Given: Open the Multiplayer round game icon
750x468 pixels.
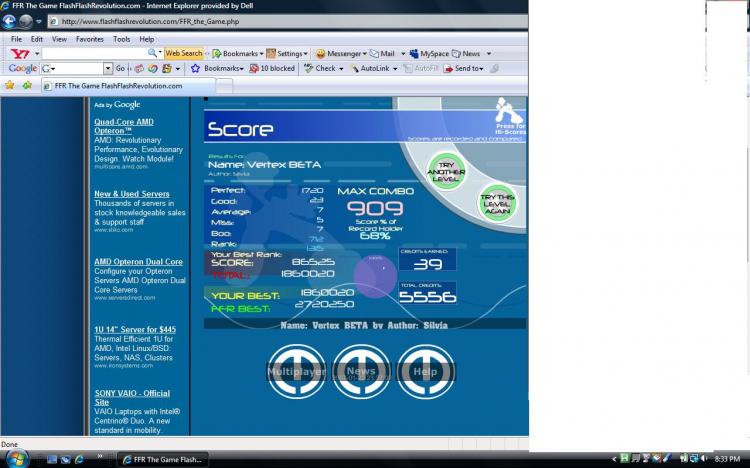Looking at the screenshot, I should click(x=296, y=371).
